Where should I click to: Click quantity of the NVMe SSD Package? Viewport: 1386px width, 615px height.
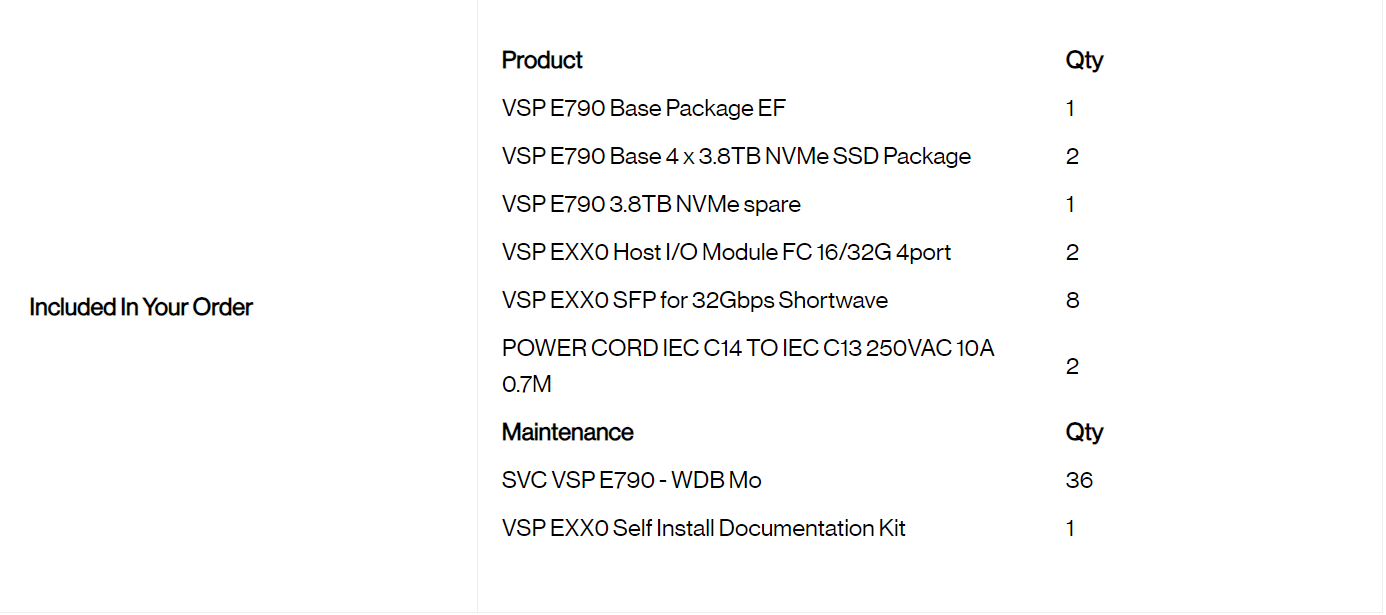point(1072,156)
